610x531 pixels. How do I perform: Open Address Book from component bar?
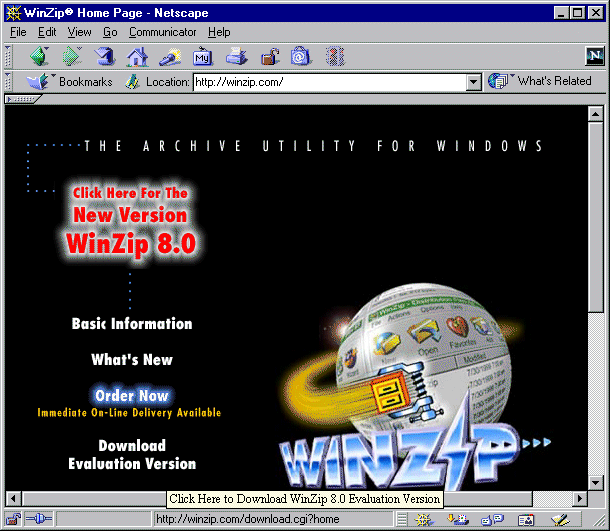click(x=526, y=519)
